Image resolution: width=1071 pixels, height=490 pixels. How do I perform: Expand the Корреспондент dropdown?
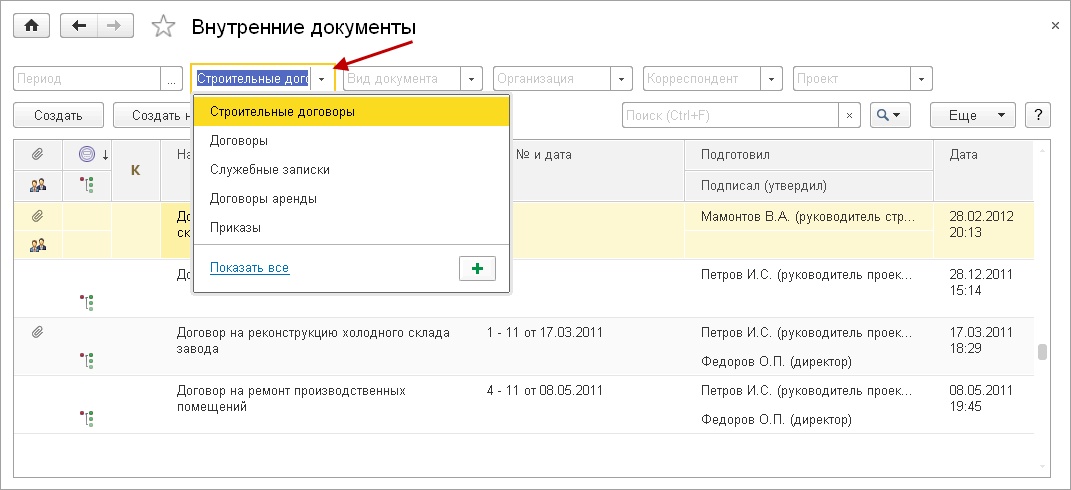point(771,79)
